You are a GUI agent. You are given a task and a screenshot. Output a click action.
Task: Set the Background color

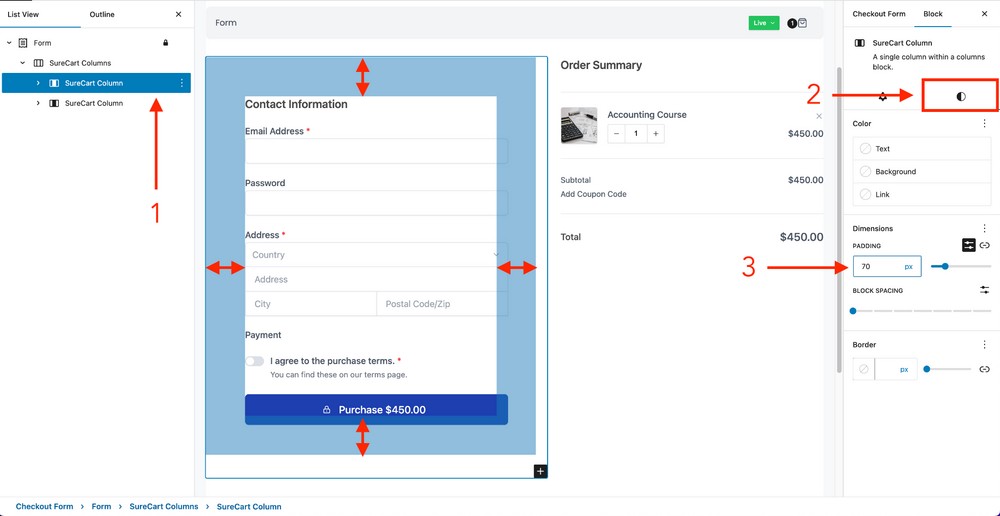[x=922, y=172]
